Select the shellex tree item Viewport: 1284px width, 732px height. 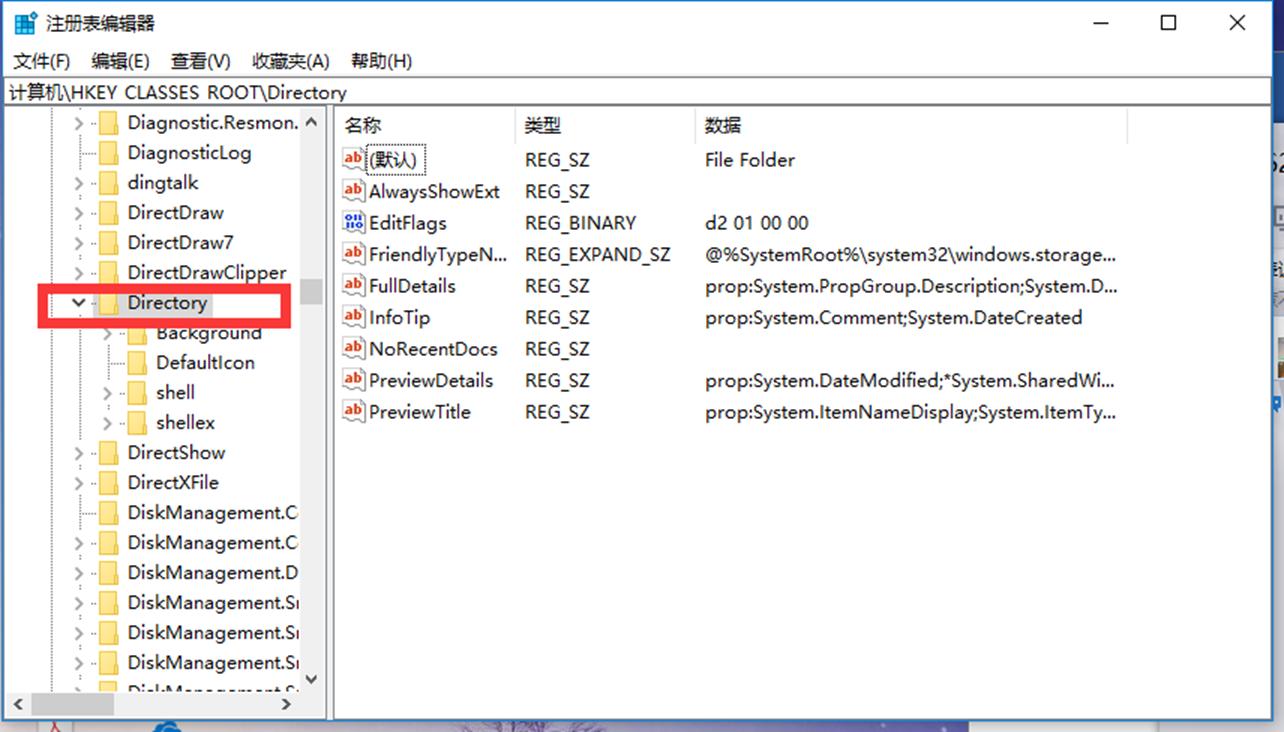[x=185, y=423]
